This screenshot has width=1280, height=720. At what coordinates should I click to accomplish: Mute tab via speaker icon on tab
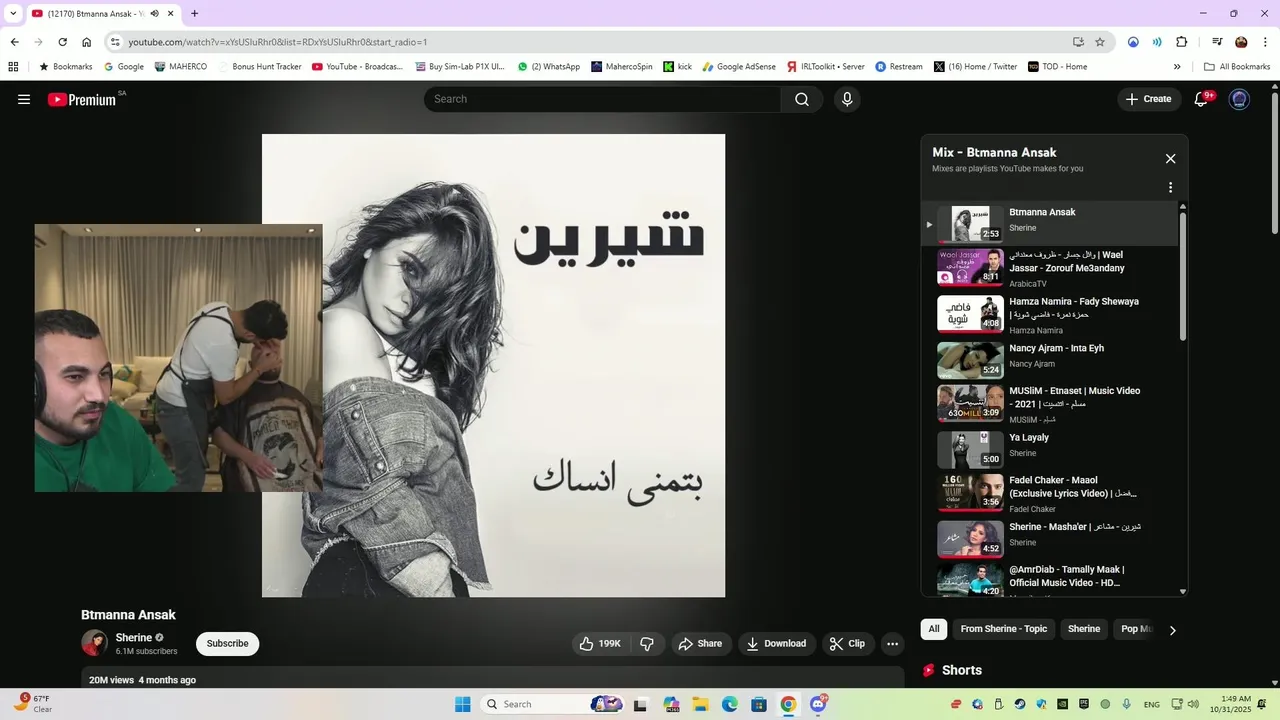pyautogui.click(x=155, y=13)
